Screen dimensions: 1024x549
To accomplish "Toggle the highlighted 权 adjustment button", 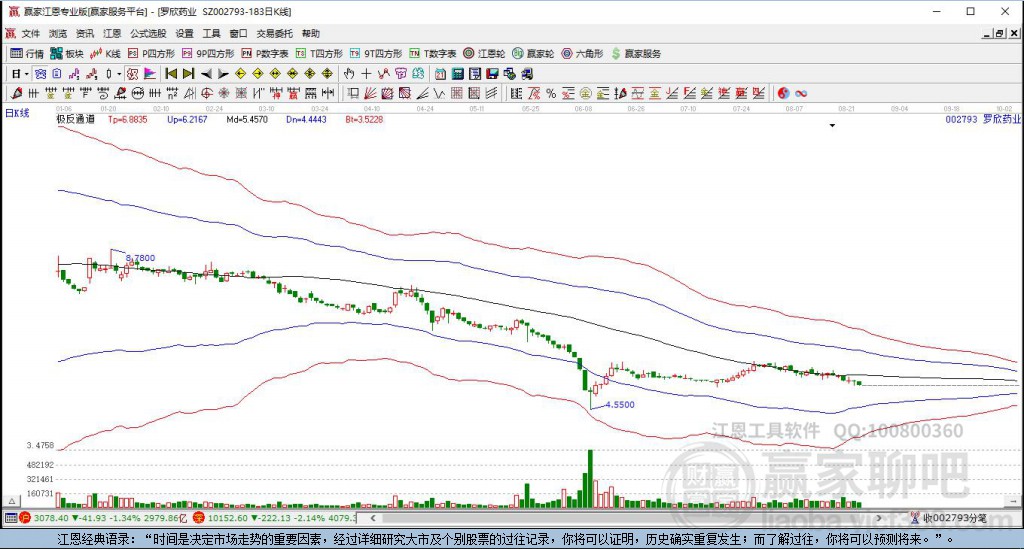I will coord(133,74).
